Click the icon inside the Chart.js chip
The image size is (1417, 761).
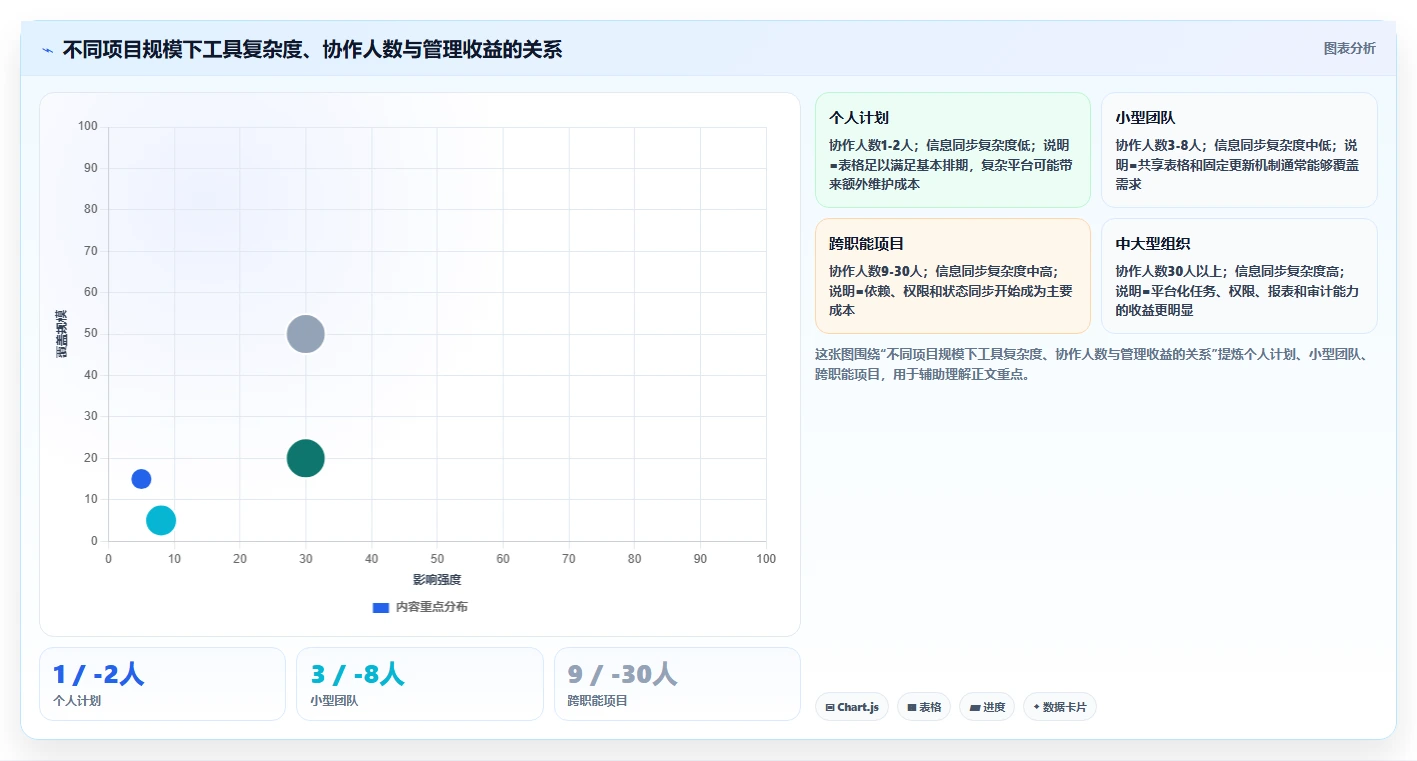pos(830,707)
